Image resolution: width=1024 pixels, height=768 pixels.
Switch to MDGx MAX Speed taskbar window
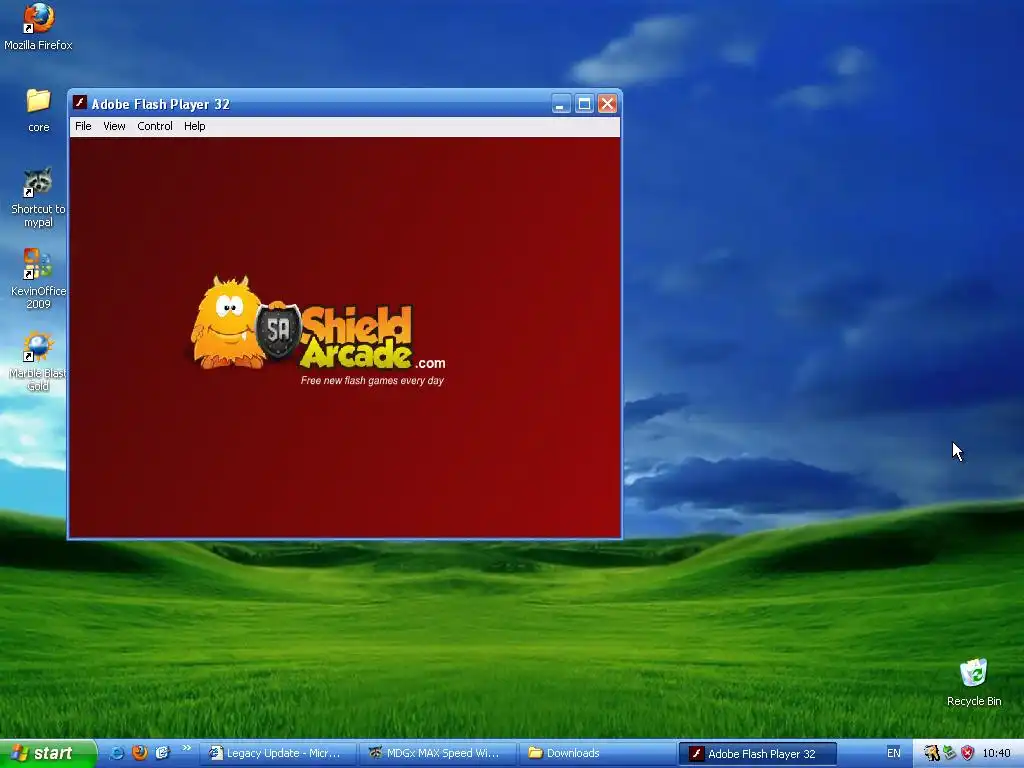[x=438, y=753]
